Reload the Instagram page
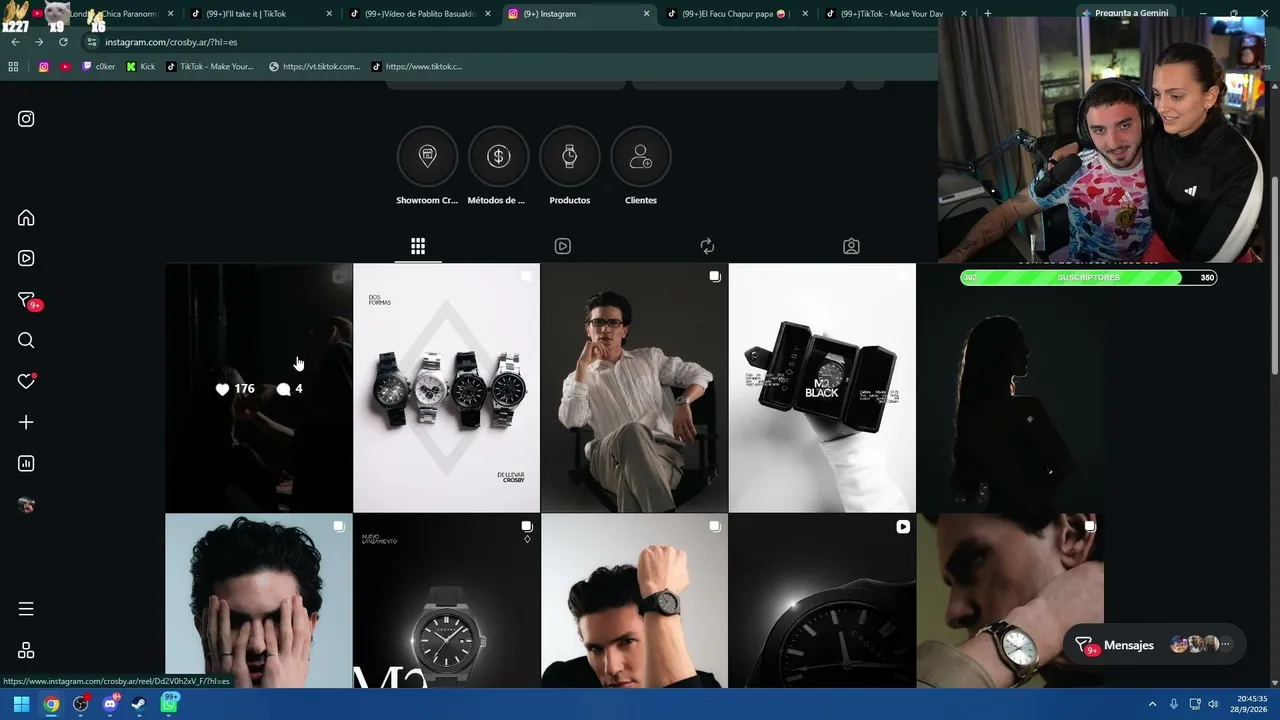1280x720 pixels. (x=63, y=42)
